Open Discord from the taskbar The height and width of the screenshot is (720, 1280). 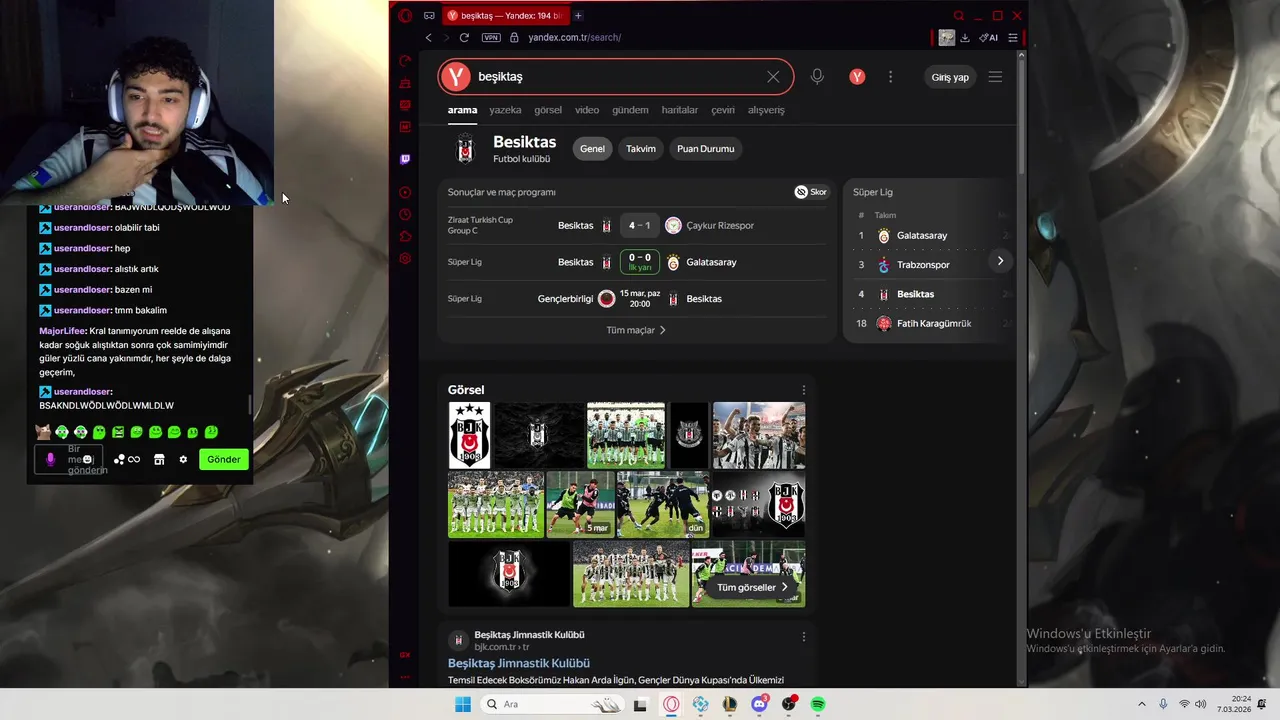click(x=759, y=704)
